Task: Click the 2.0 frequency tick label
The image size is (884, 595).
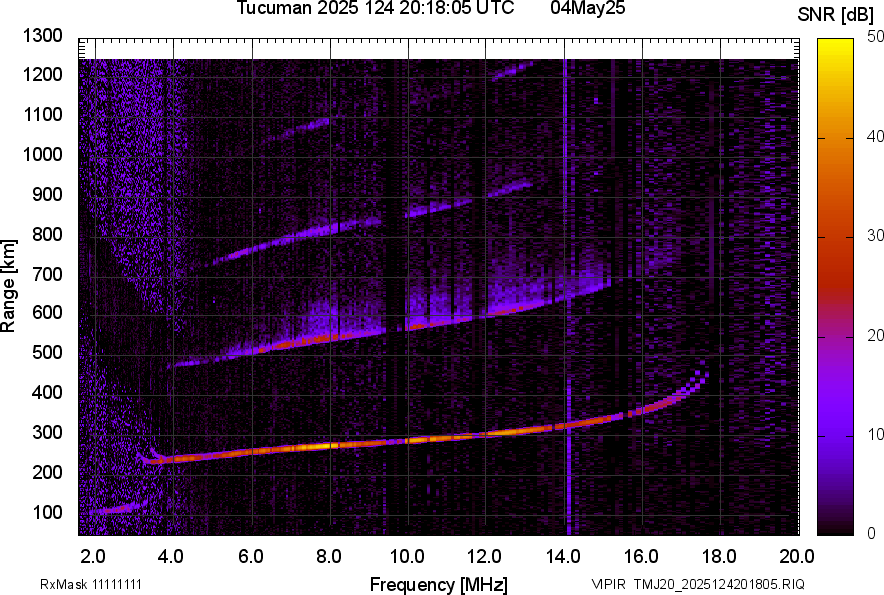Action: [93, 557]
